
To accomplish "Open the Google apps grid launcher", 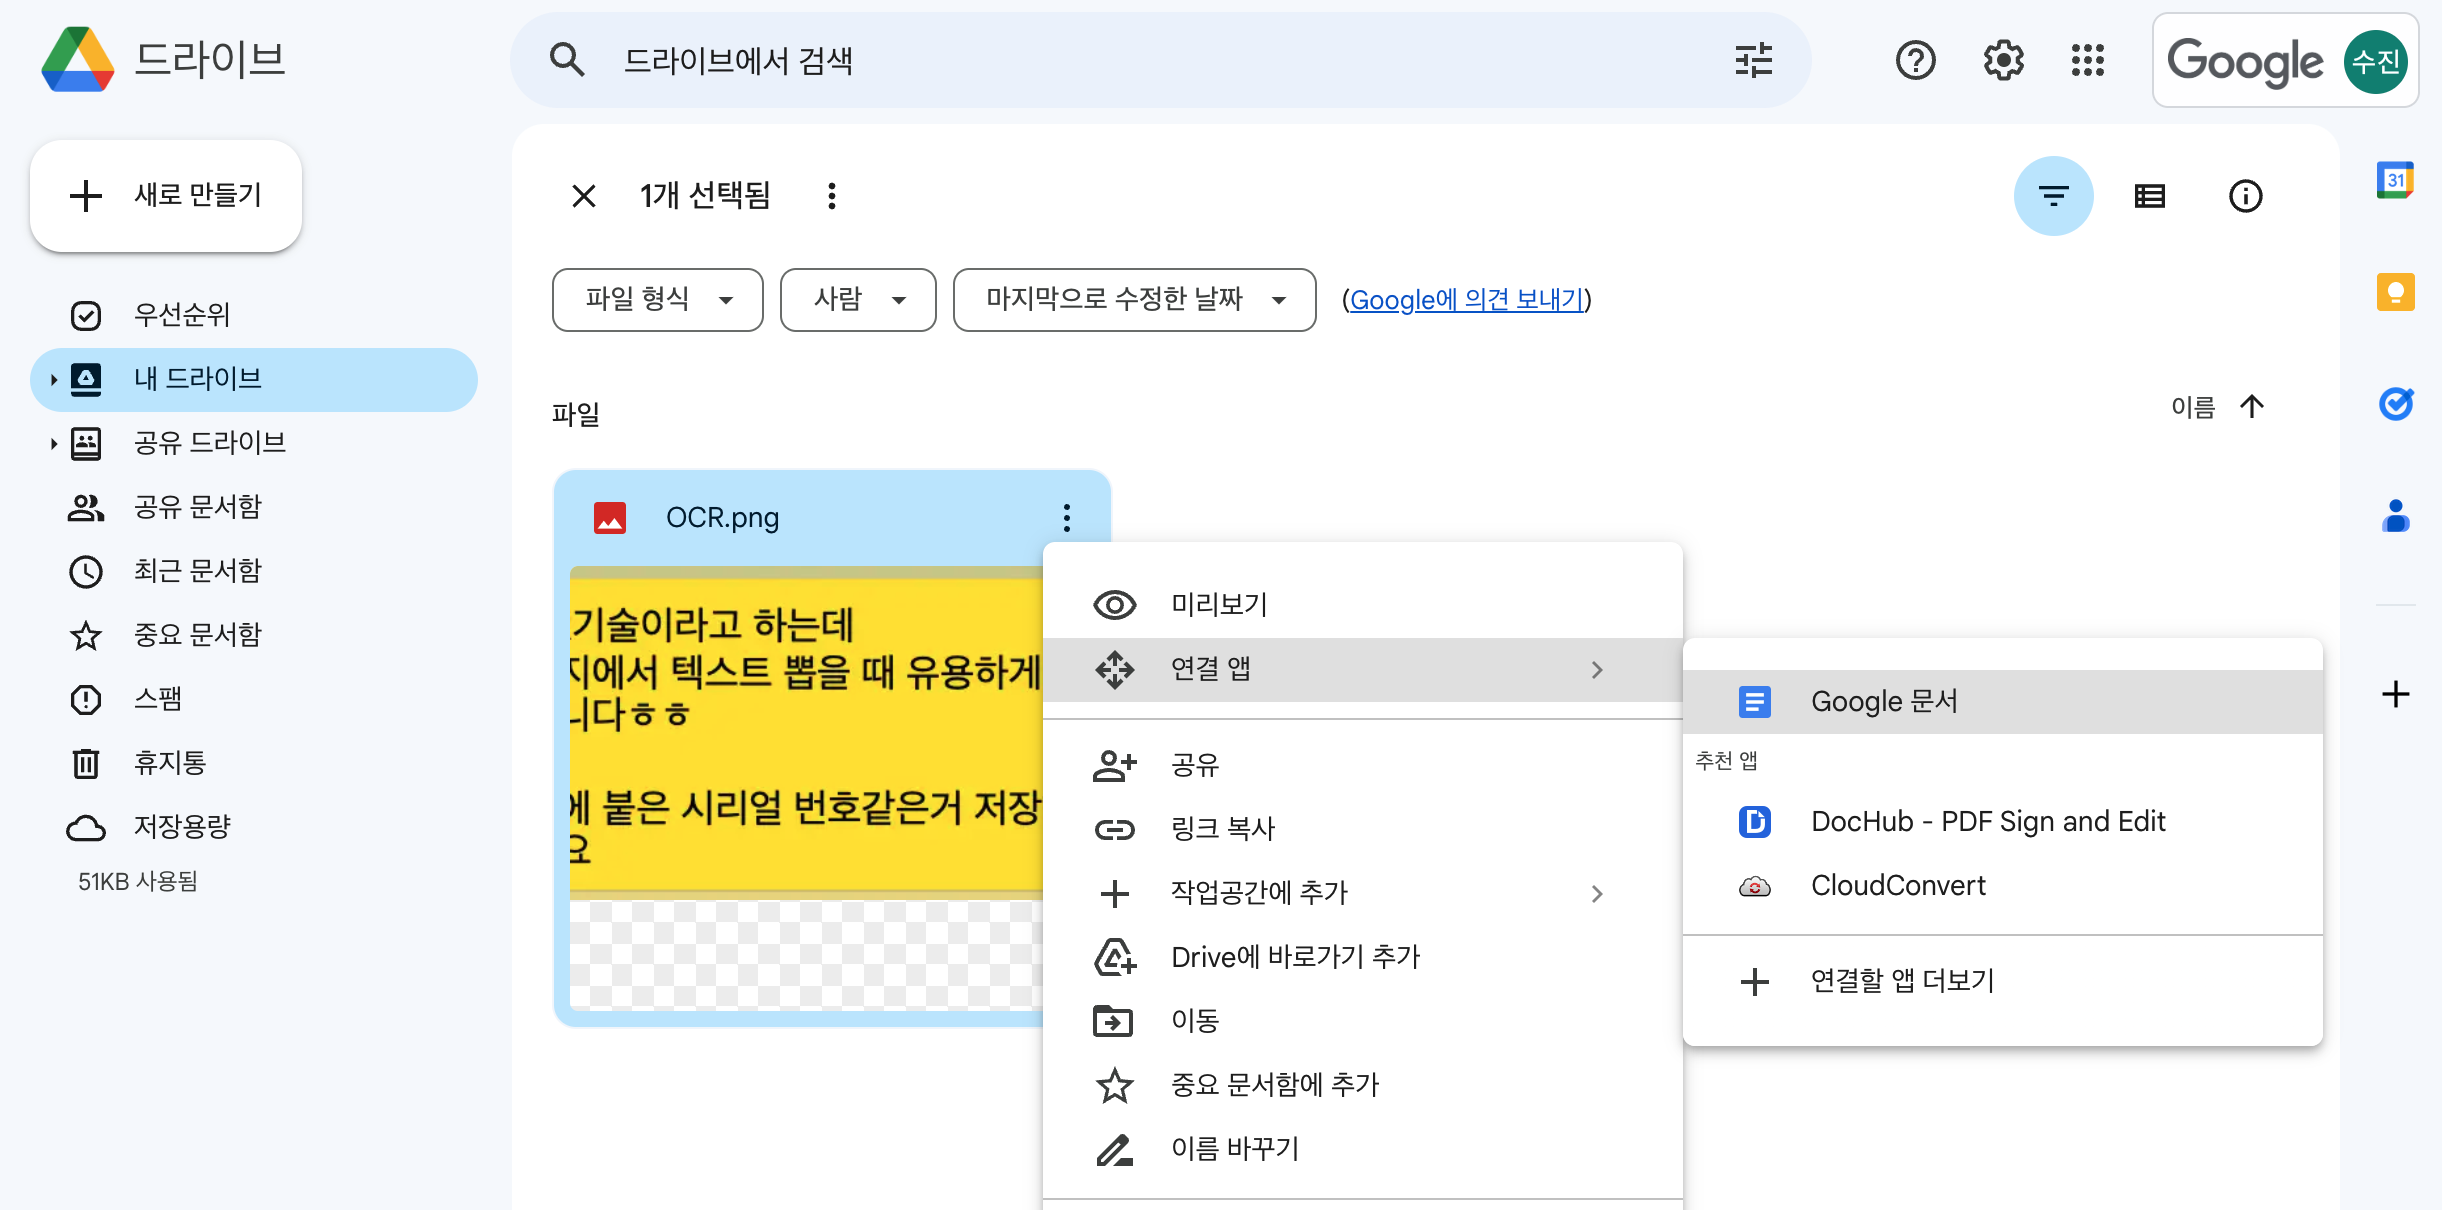I will (x=2088, y=61).
